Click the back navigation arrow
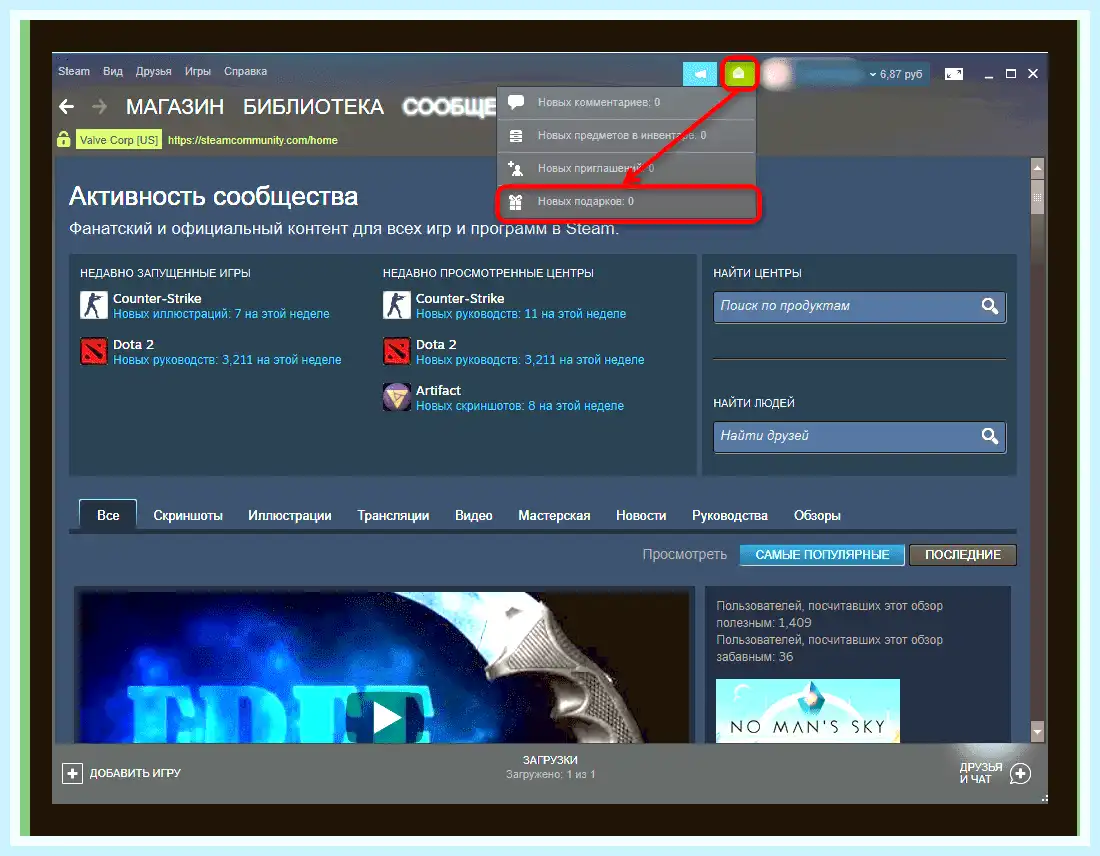 click(x=67, y=107)
